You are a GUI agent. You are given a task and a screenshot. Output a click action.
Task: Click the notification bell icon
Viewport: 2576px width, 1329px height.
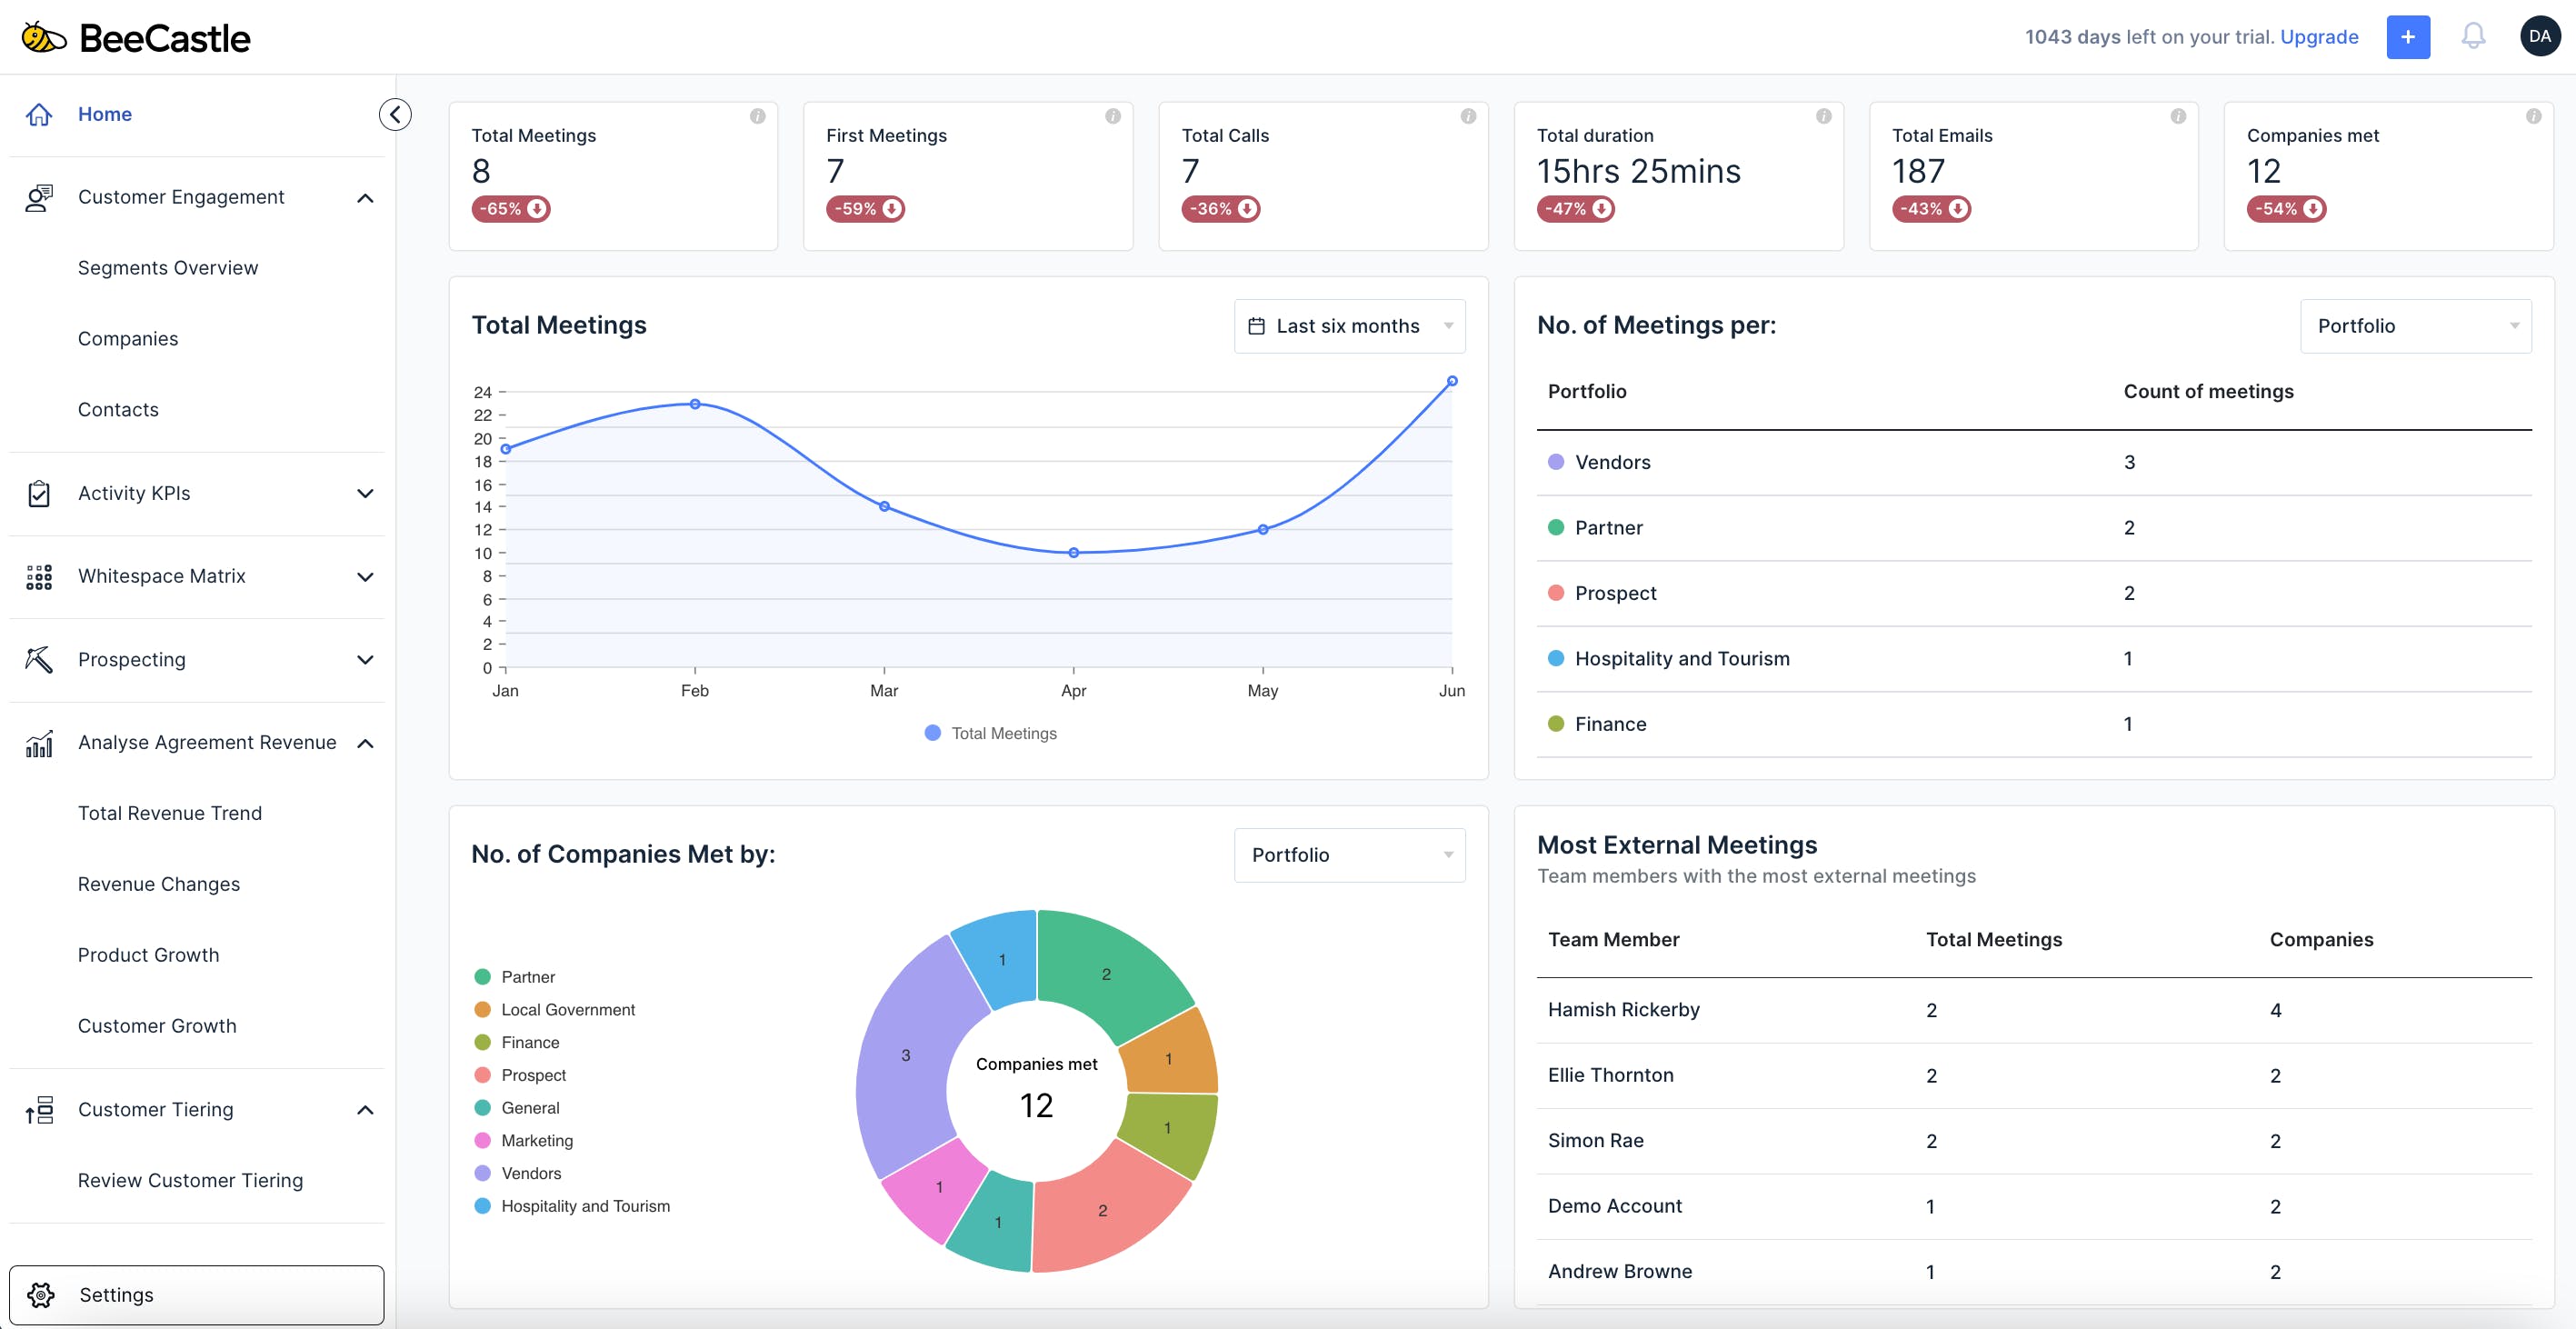[2472, 37]
